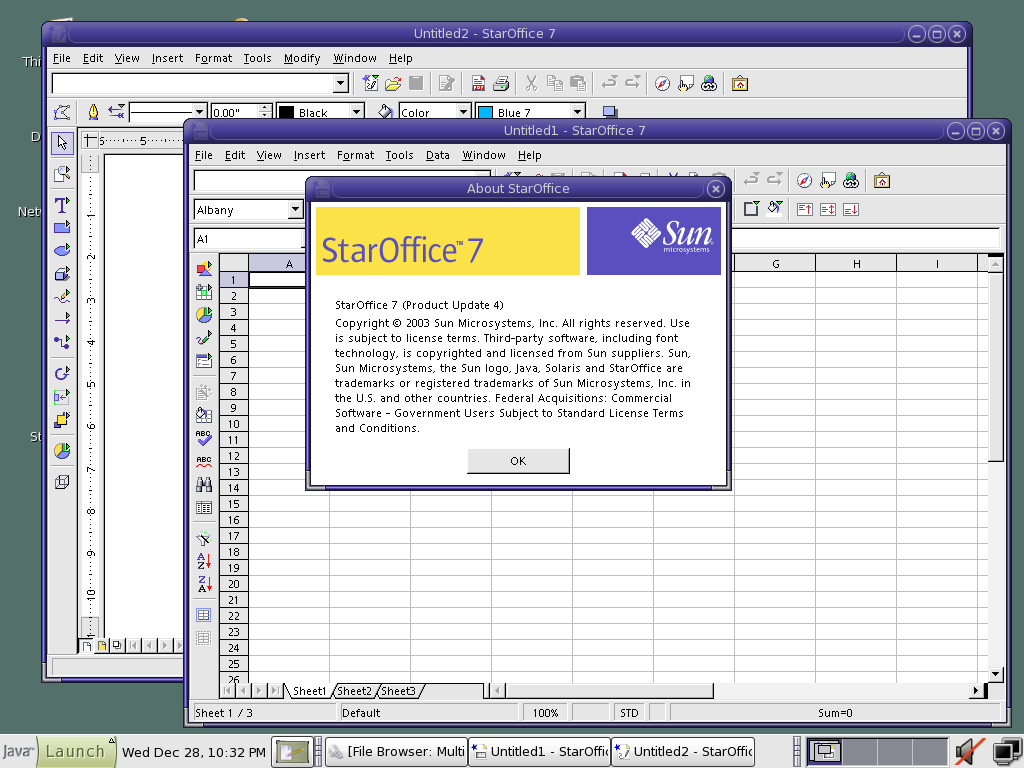Click the Gallery icon in Untitled2 toolbar

coord(740,84)
